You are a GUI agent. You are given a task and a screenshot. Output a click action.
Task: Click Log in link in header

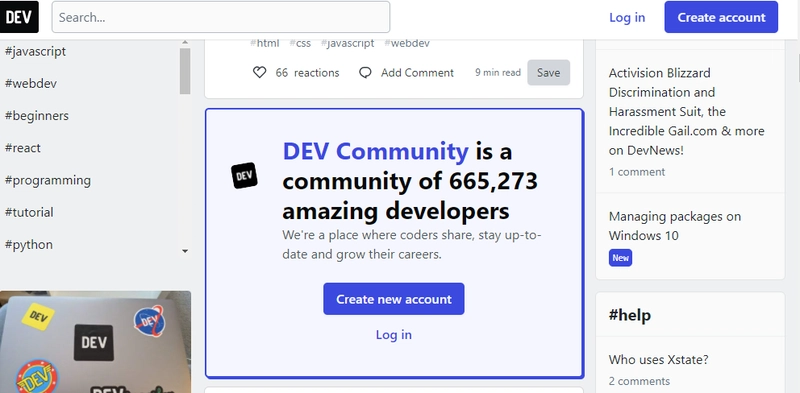click(x=627, y=17)
